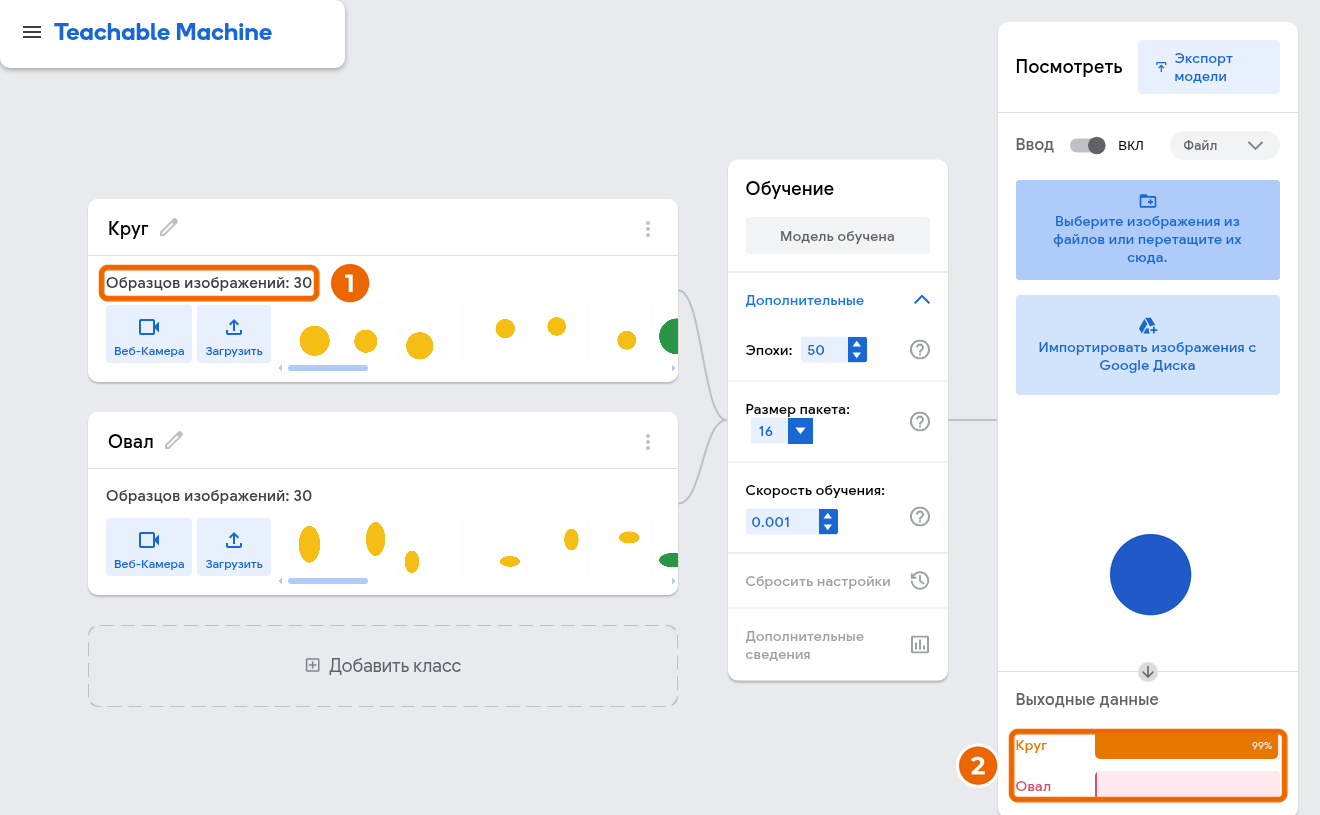Click Загрузить button in Овал class
The width and height of the screenshot is (1320, 815).
234,546
